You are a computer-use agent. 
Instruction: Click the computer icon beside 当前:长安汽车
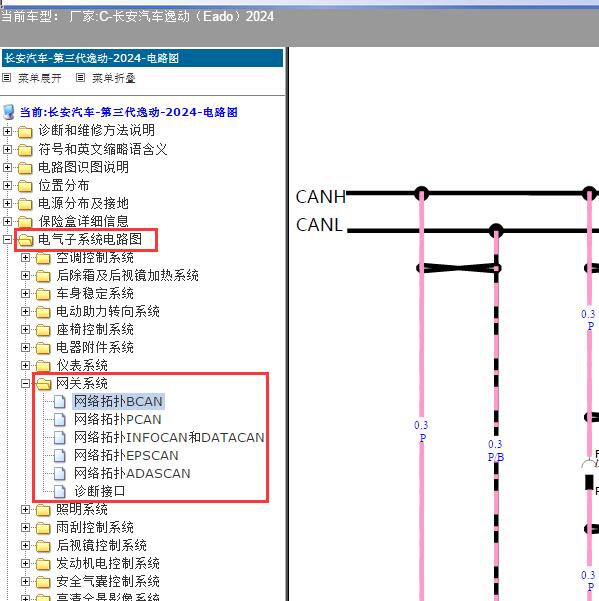tap(8, 112)
